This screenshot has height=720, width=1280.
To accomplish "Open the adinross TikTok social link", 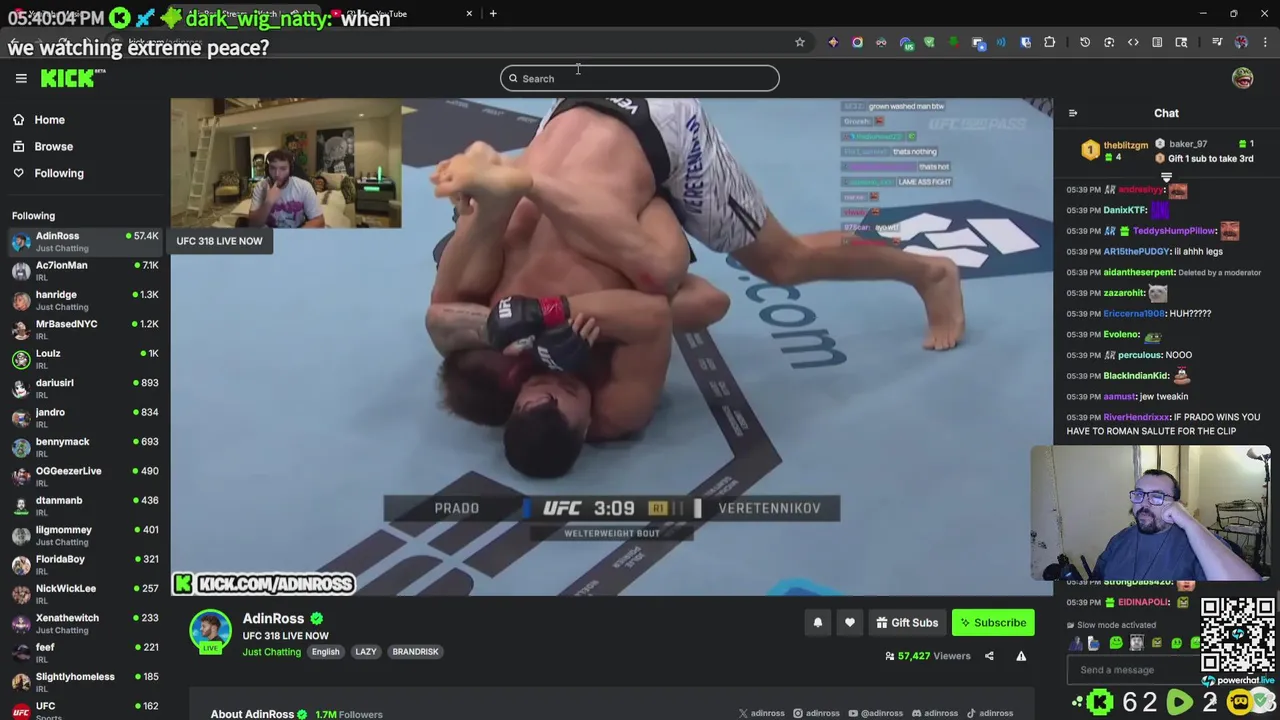I will [x=990, y=713].
